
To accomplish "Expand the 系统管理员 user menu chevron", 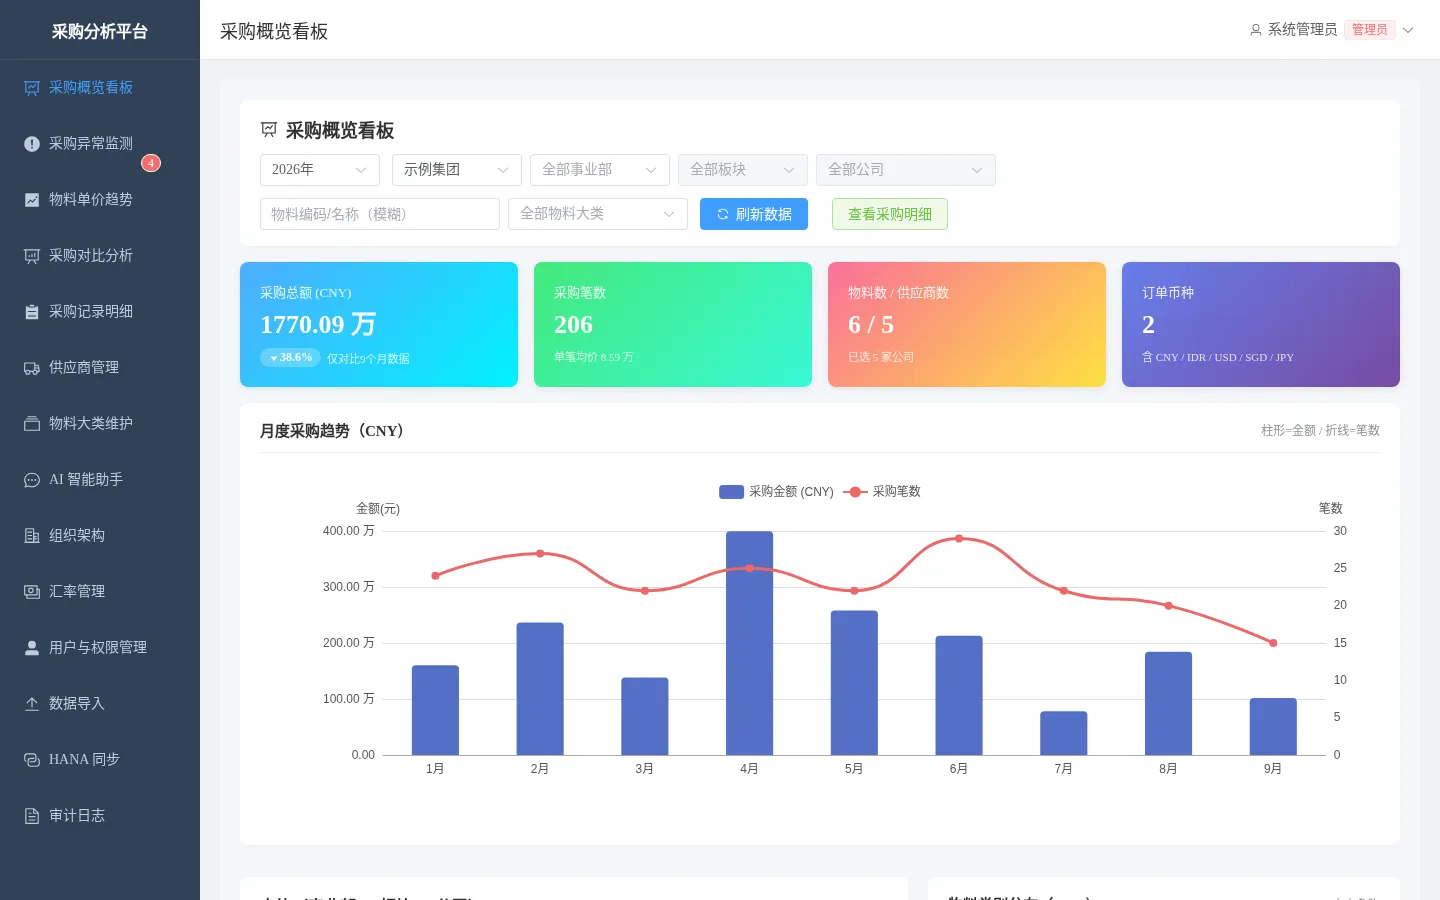I will [x=1408, y=30].
